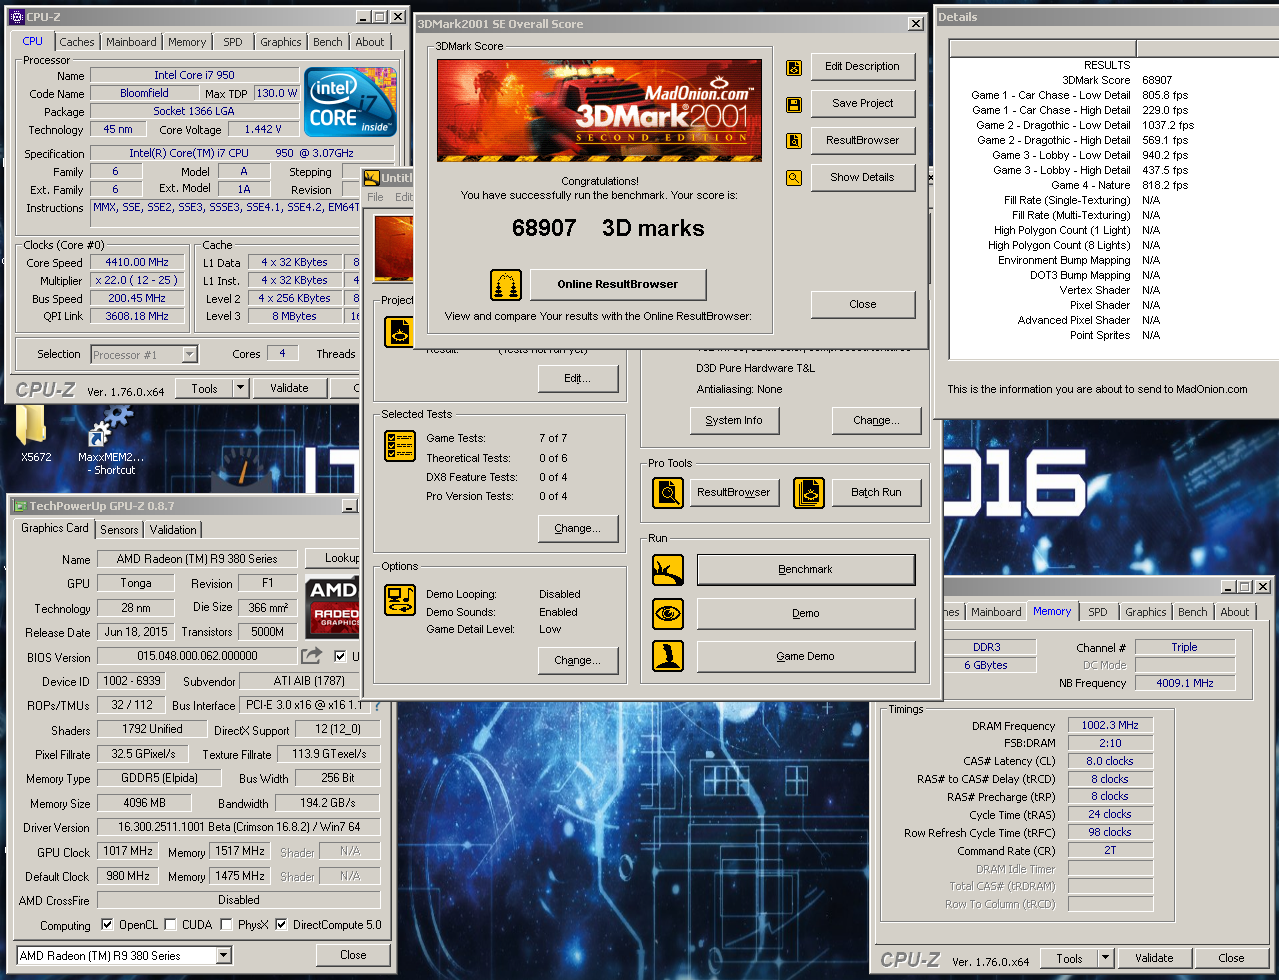Click the Driver Version field in GPU-Z

[x=238, y=827]
